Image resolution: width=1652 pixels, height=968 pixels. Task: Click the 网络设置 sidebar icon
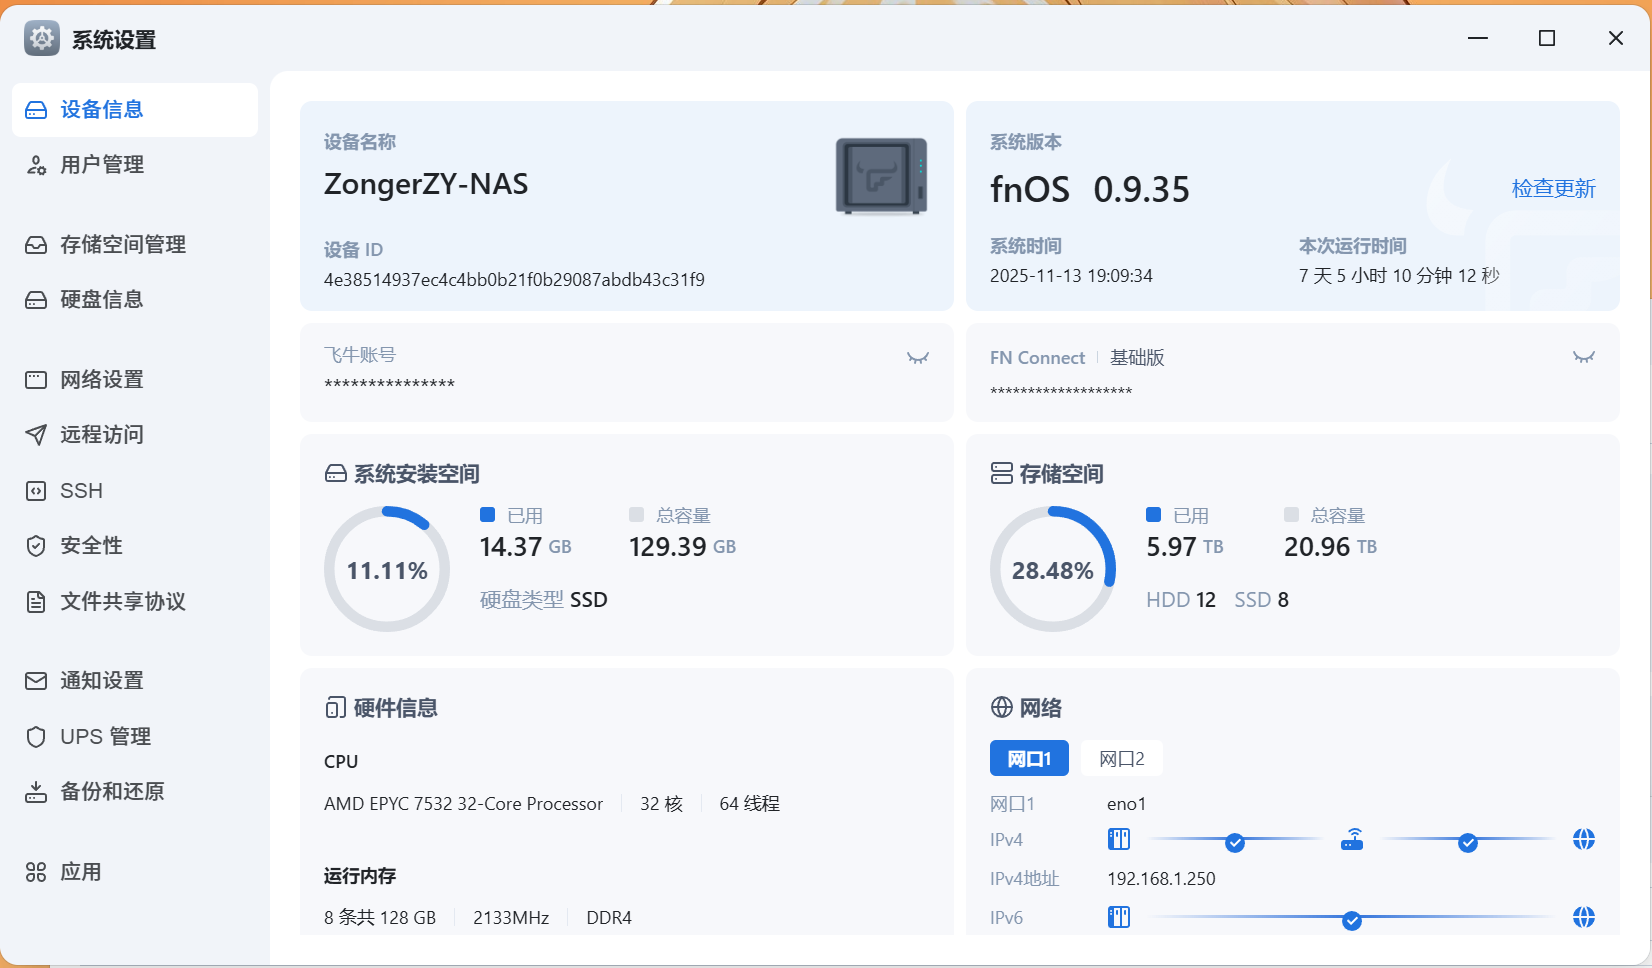pyautogui.click(x=36, y=379)
